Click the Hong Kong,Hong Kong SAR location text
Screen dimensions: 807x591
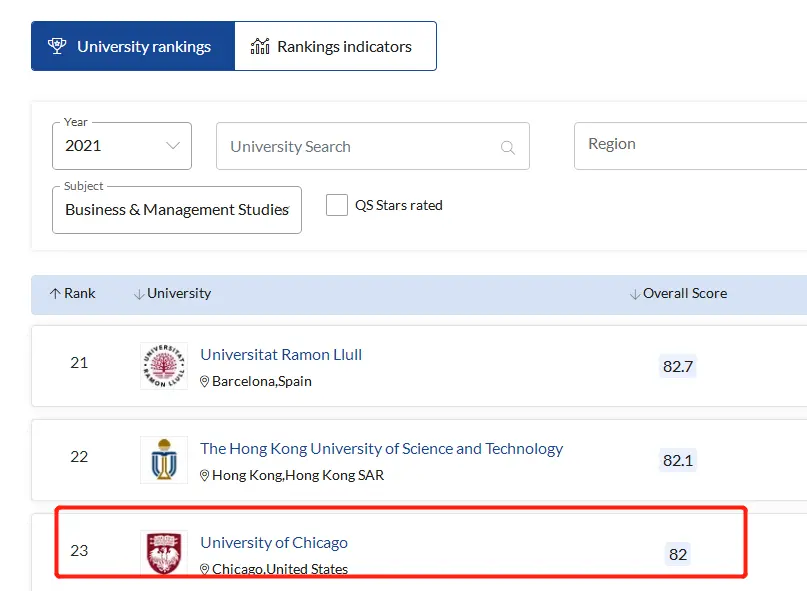[x=298, y=475]
